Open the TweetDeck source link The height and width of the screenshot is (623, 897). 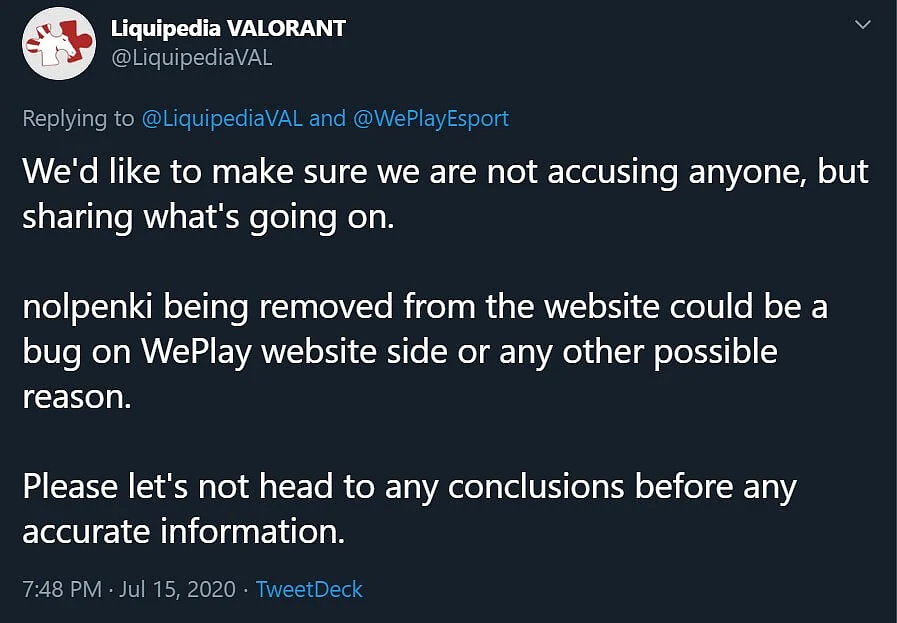point(309,589)
